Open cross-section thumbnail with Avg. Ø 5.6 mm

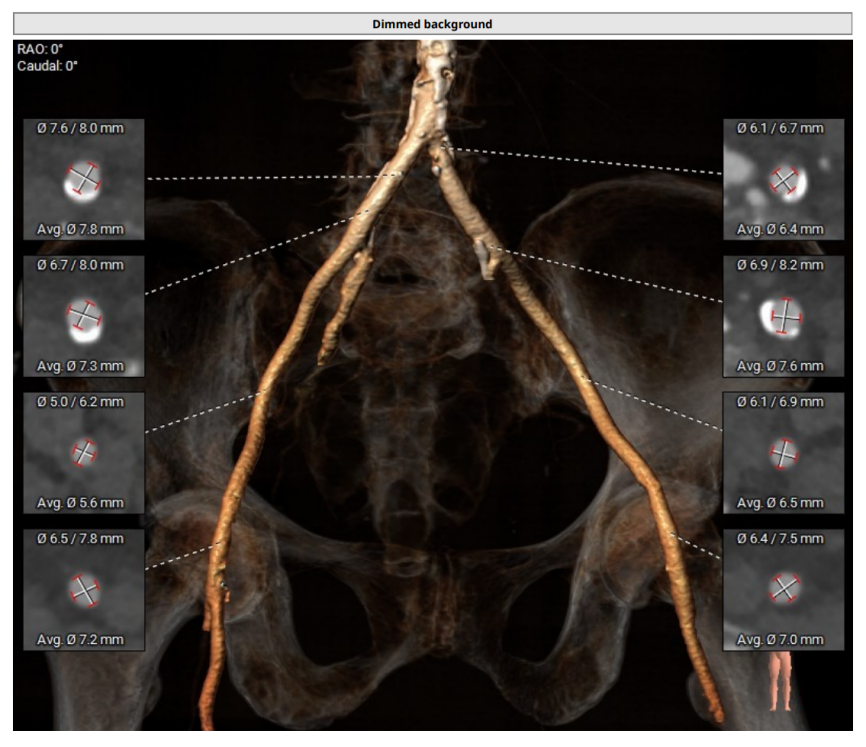pyautogui.click(x=84, y=453)
